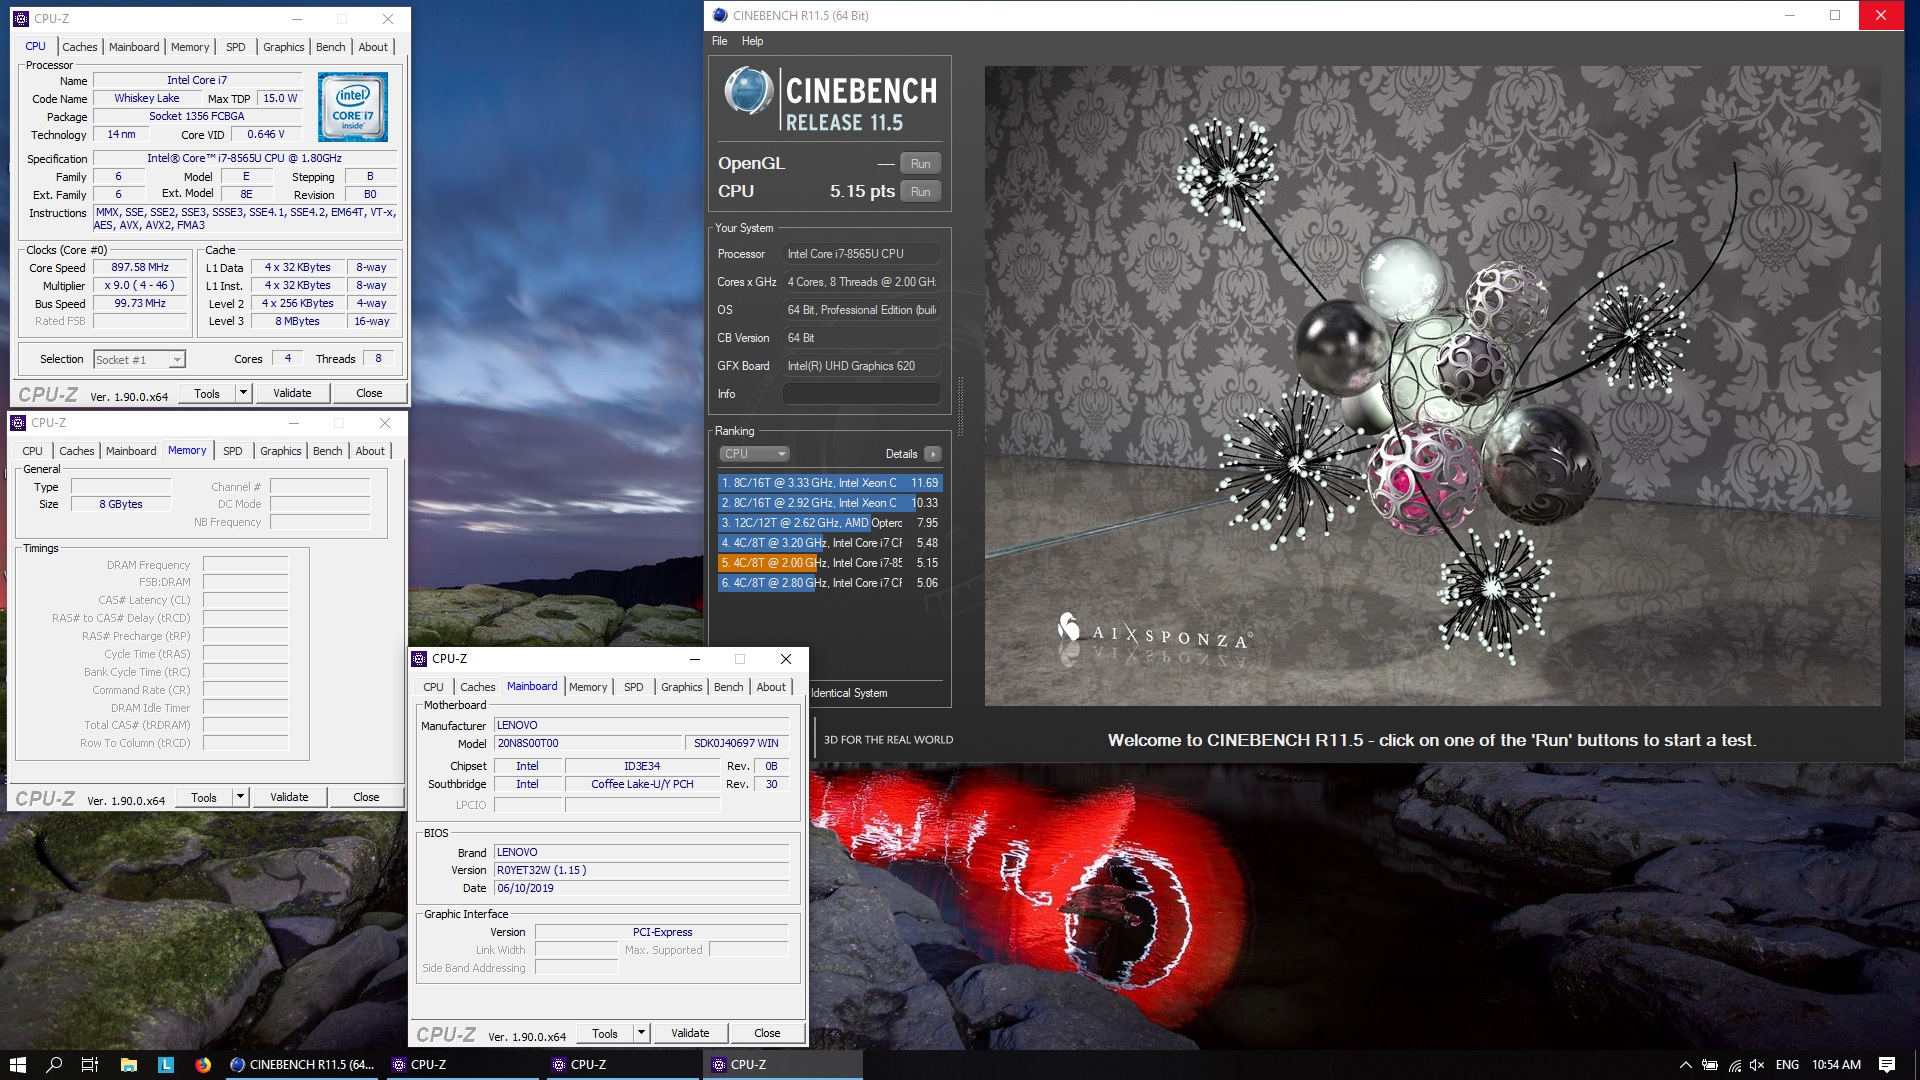
Task: Open Tools dropdown arrow in Memory window
Action: [x=239, y=797]
